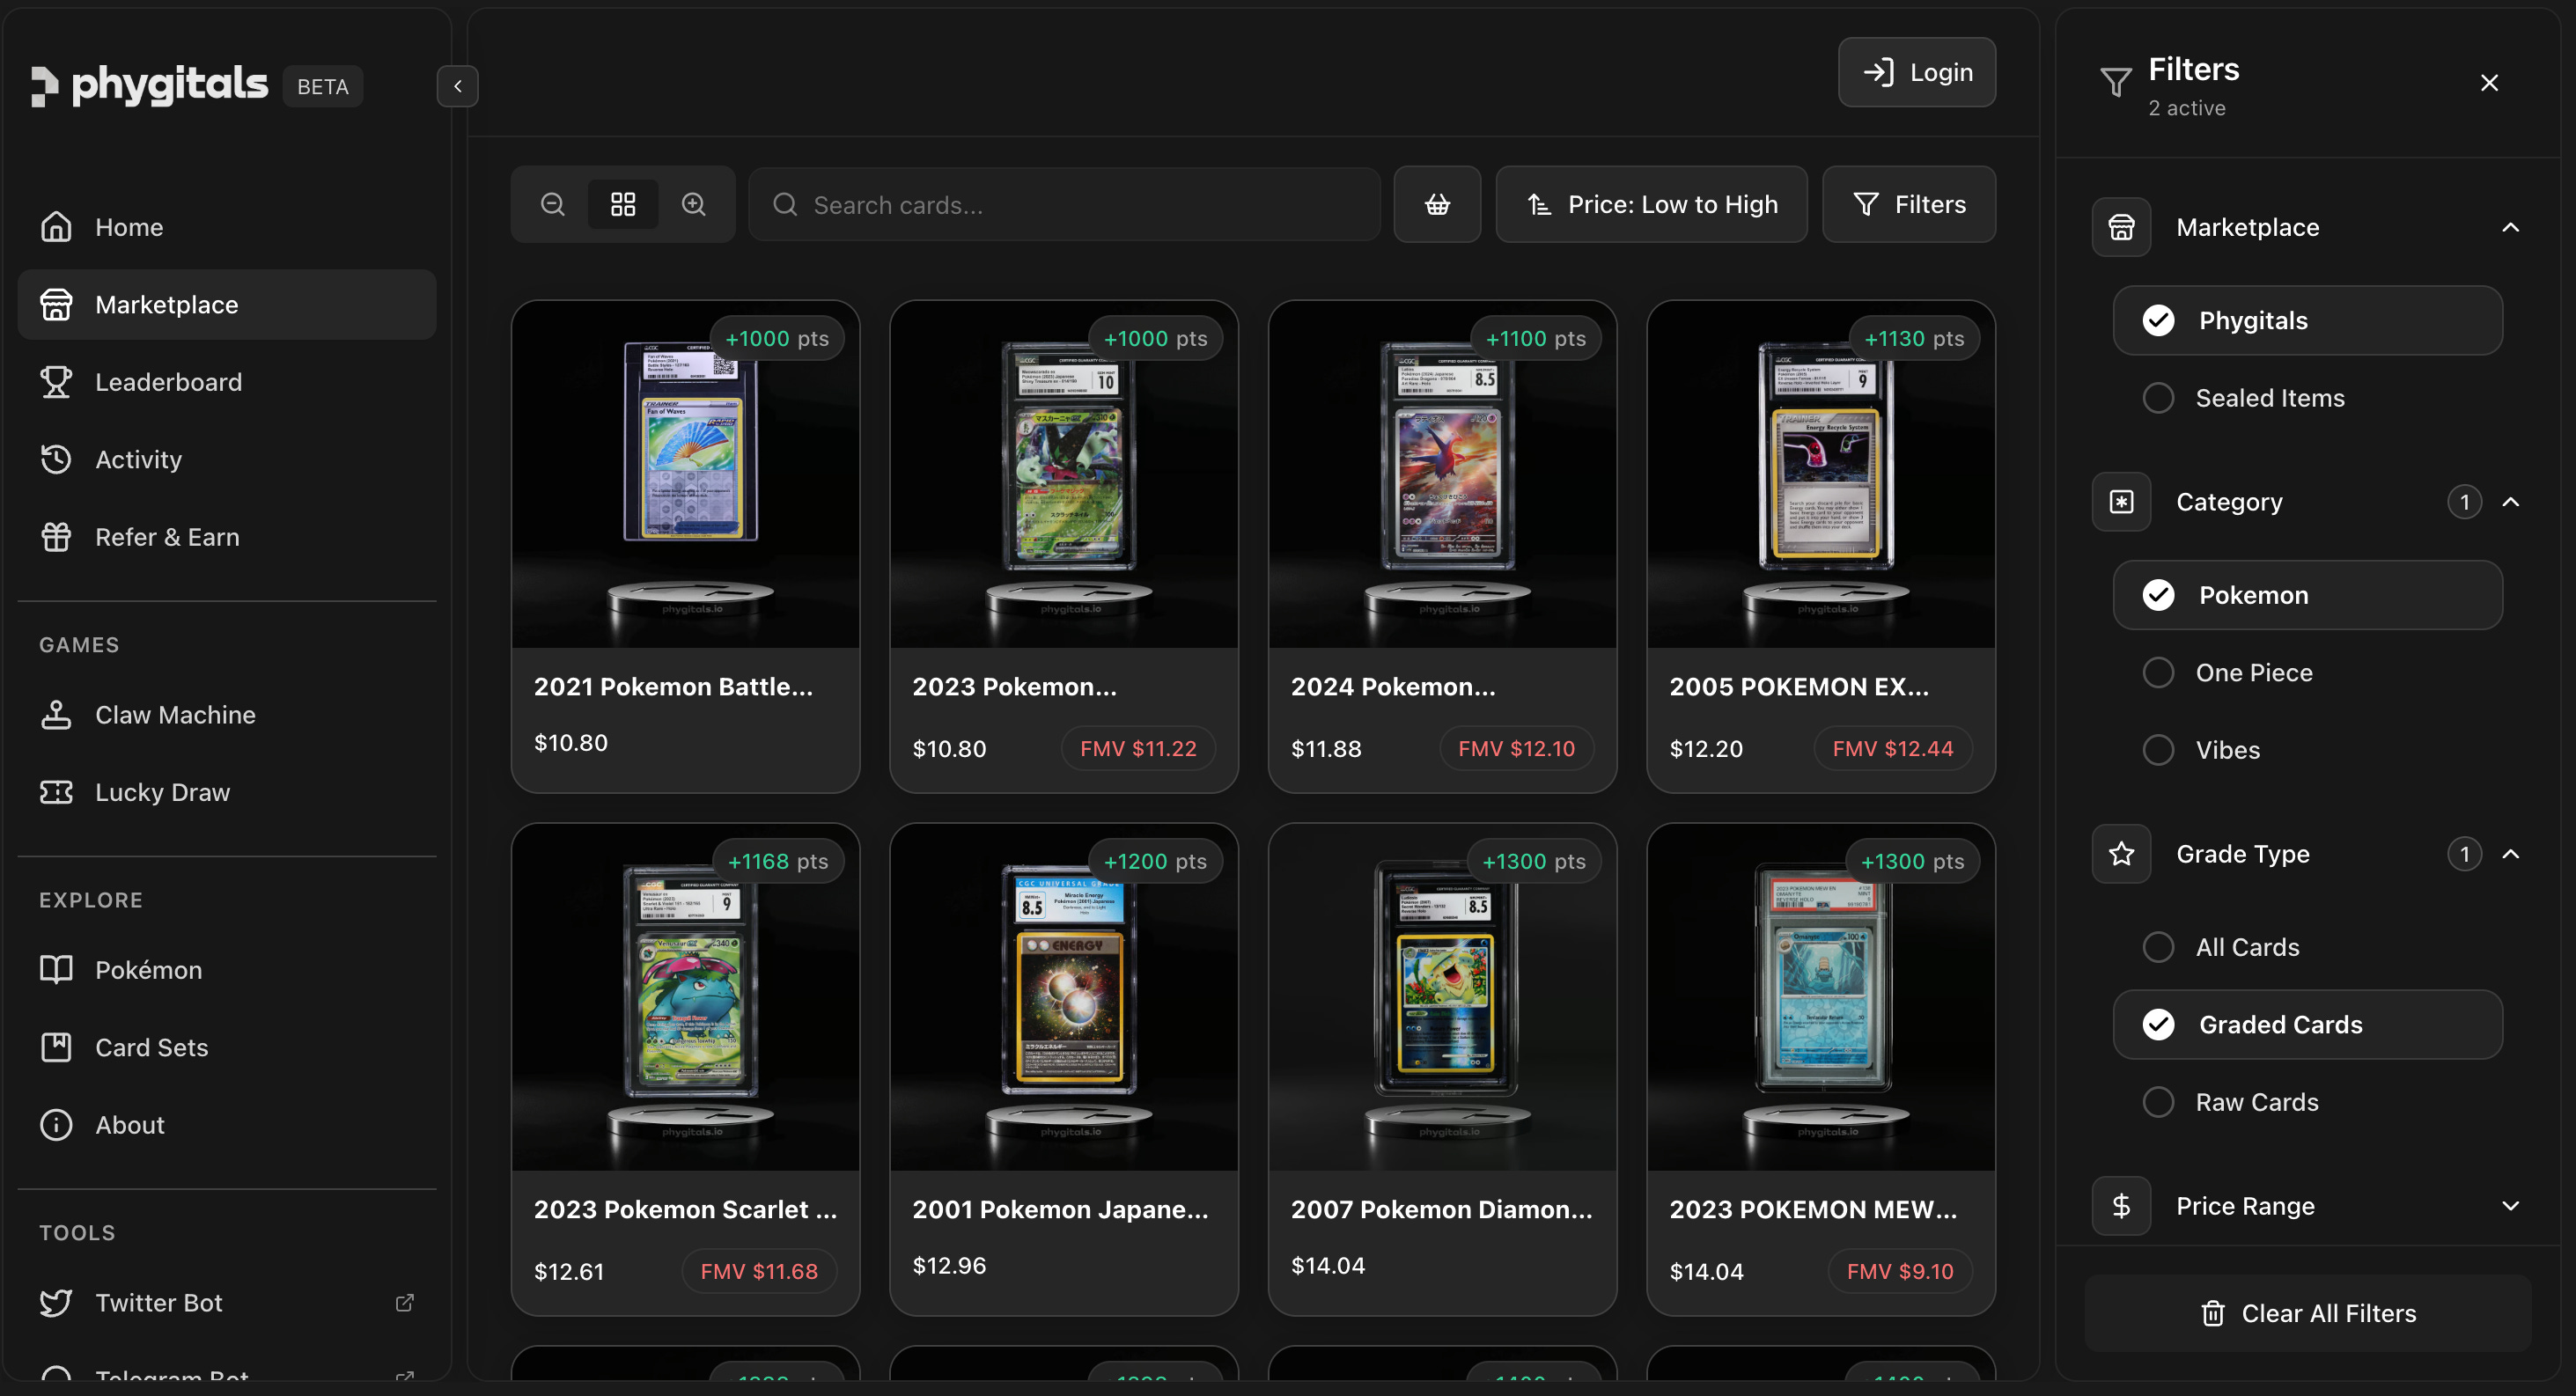2576x1396 pixels.
Task: Select the grid view icon
Action: (x=623, y=204)
